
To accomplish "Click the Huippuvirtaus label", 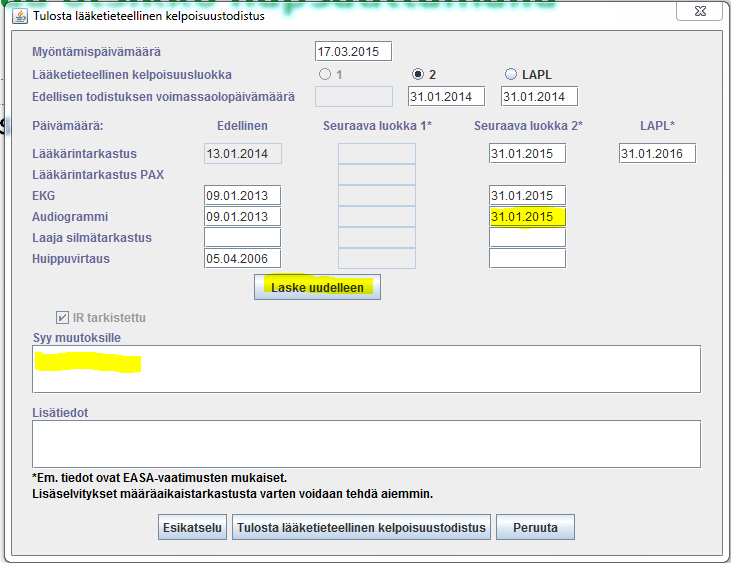I will tap(71, 259).
